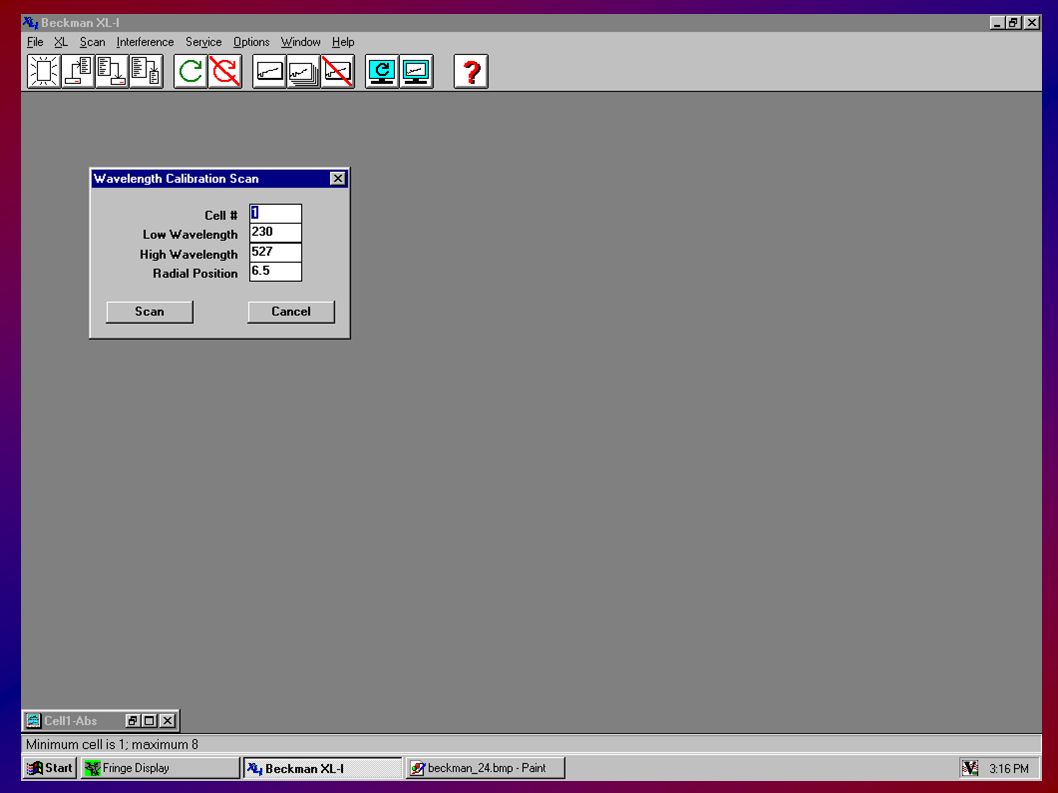Viewport: 1058px width, 793px height.
Task: Open the Interference menu
Action: pos(145,42)
